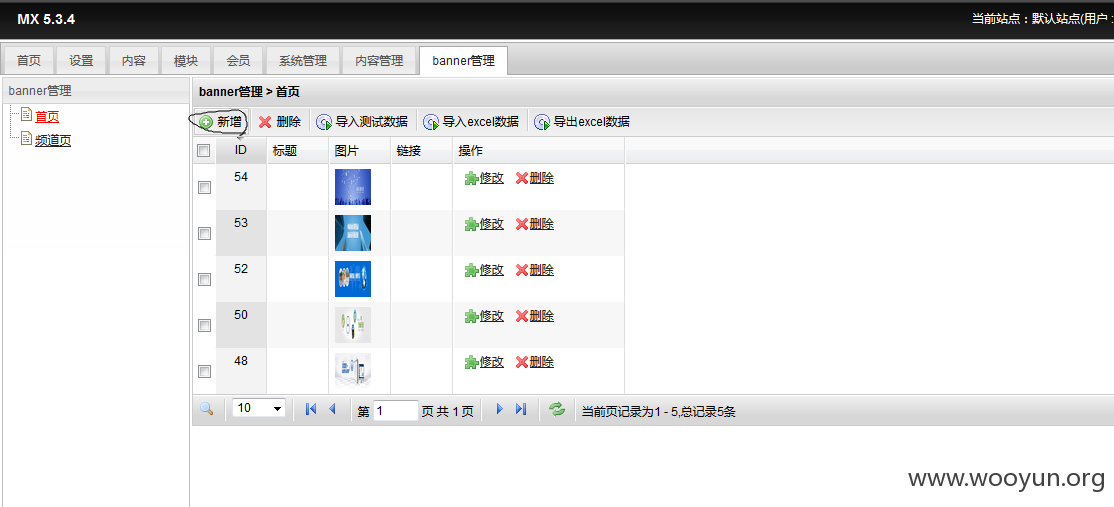The height and width of the screenshot is (507, 1114).
Task: Open the thumbnail image of row 48
Action: point(353,370)
